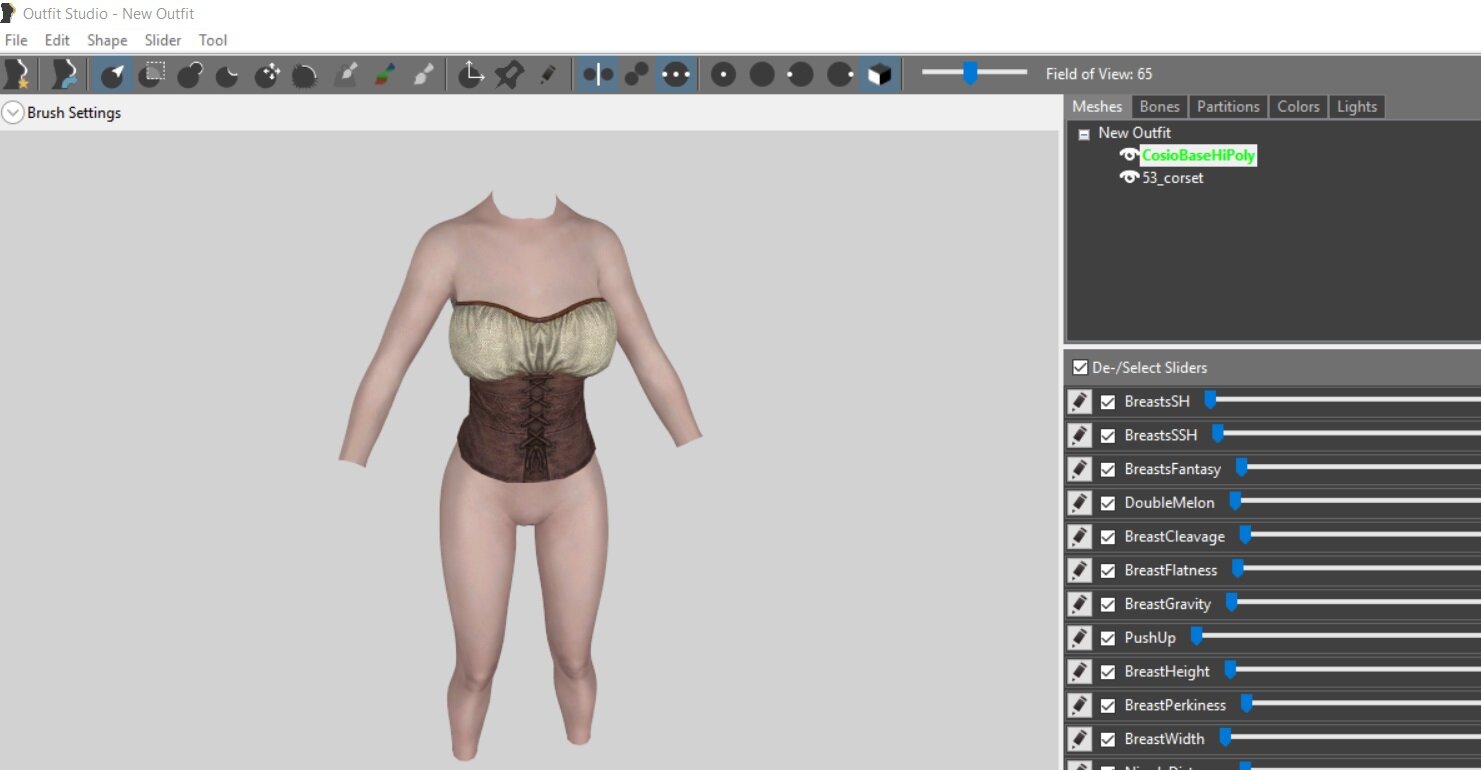
Task: Collapse the Brush Settings panel chevron
Action: (x=12, y=113)
